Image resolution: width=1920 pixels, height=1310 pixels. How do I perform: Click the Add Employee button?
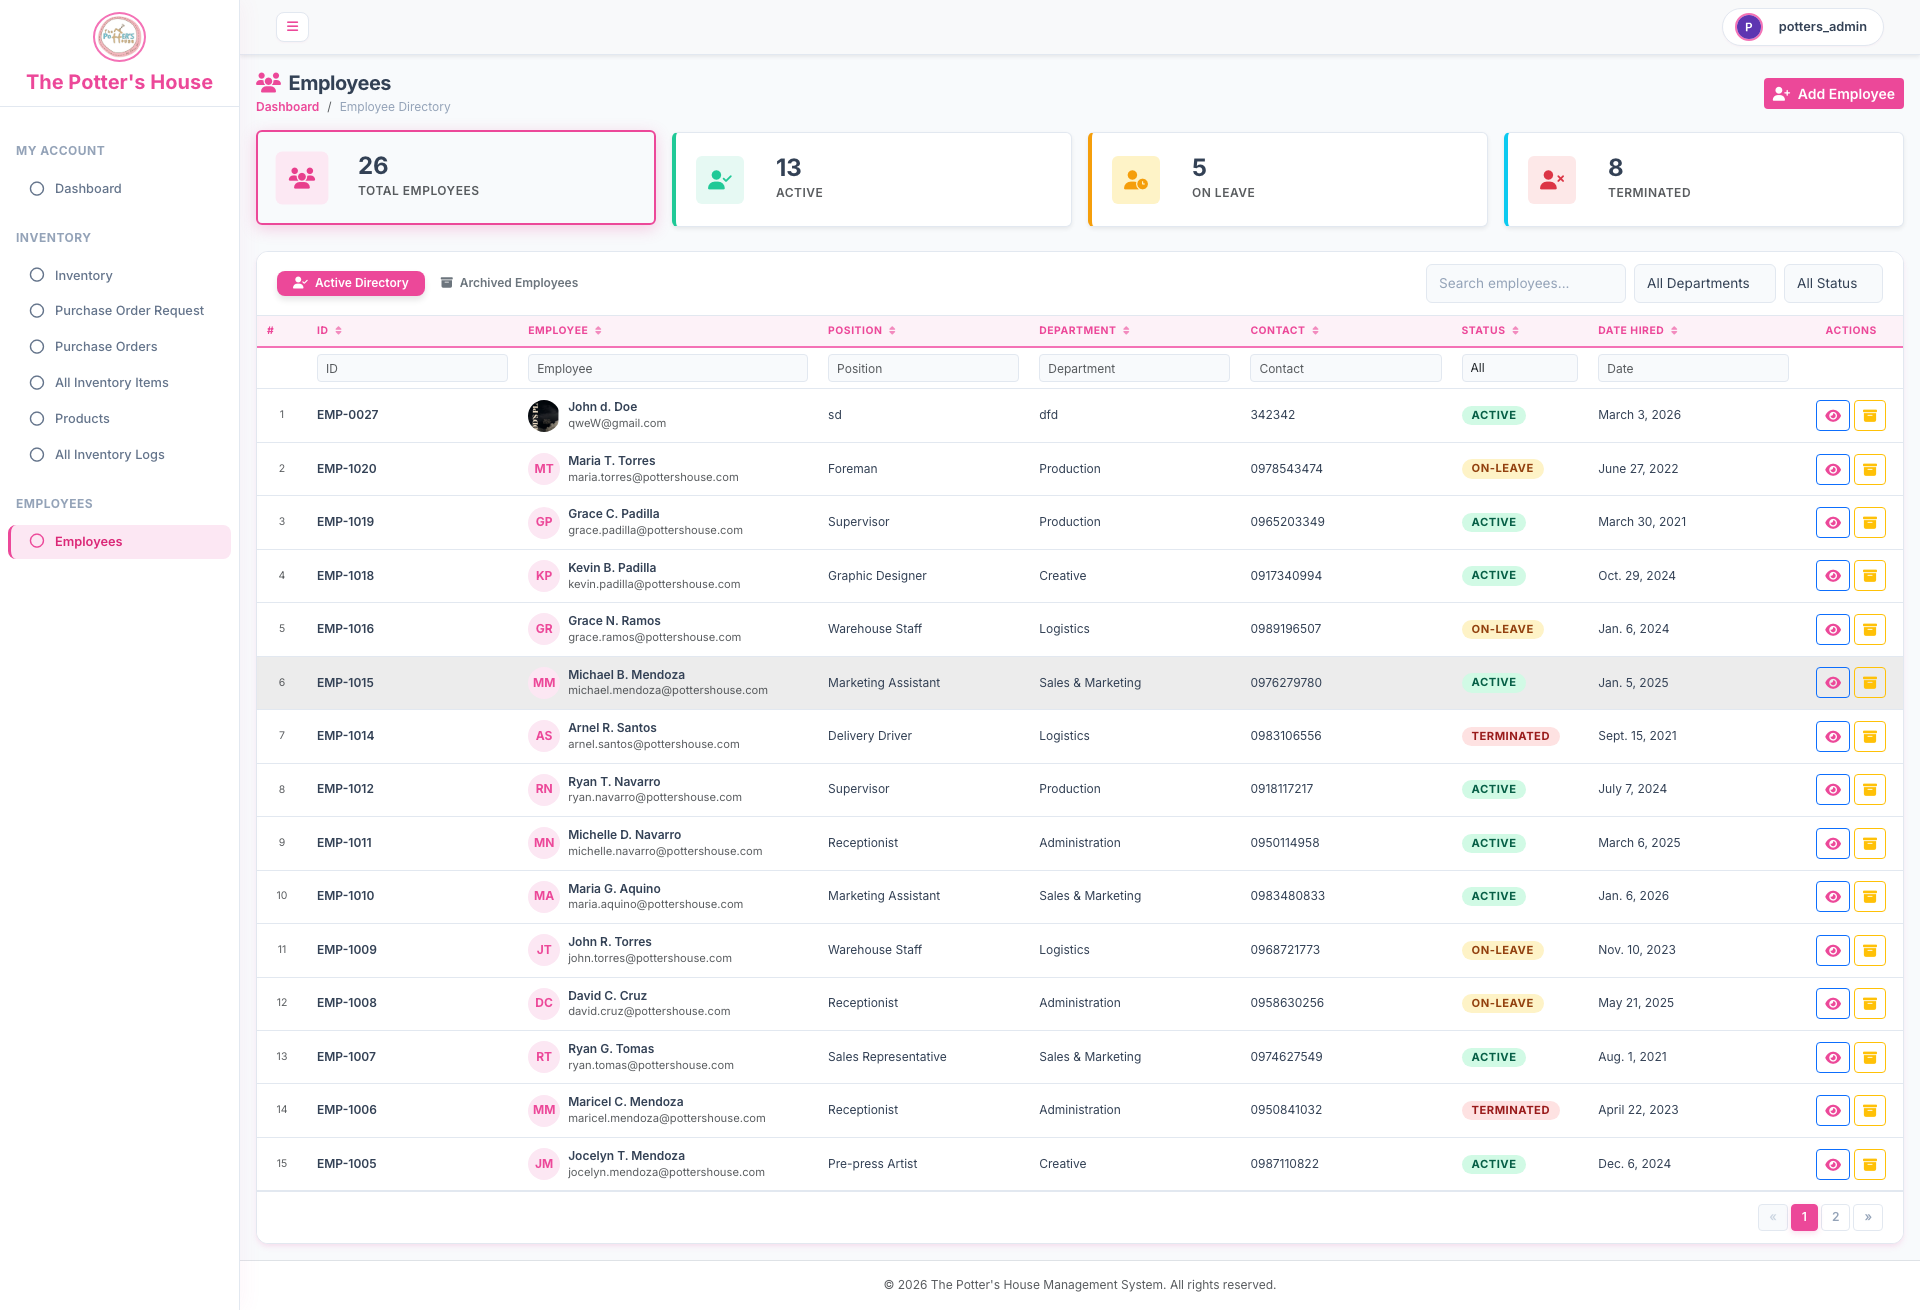click(x=1833, y=94)
